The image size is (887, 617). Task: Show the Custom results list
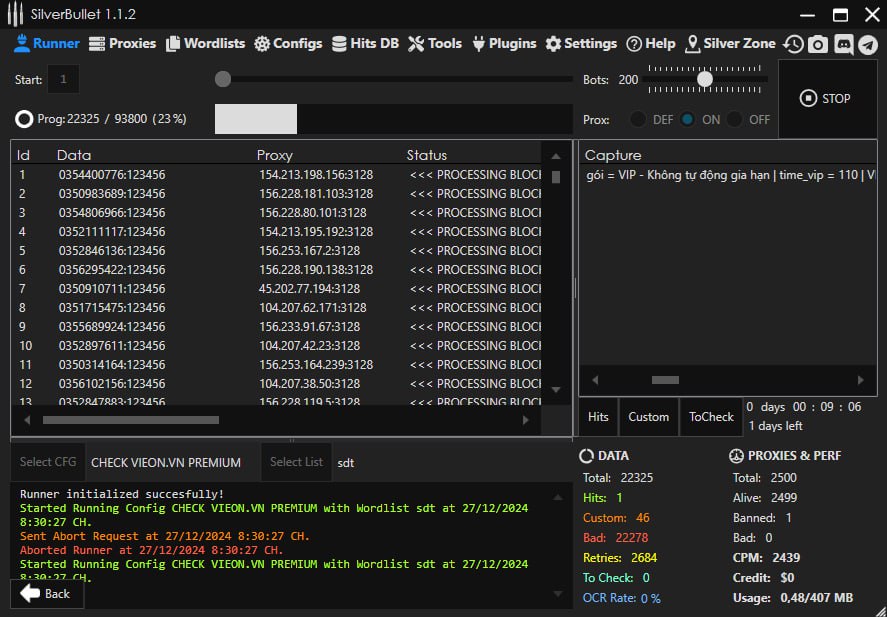click(x=649, y=417)
